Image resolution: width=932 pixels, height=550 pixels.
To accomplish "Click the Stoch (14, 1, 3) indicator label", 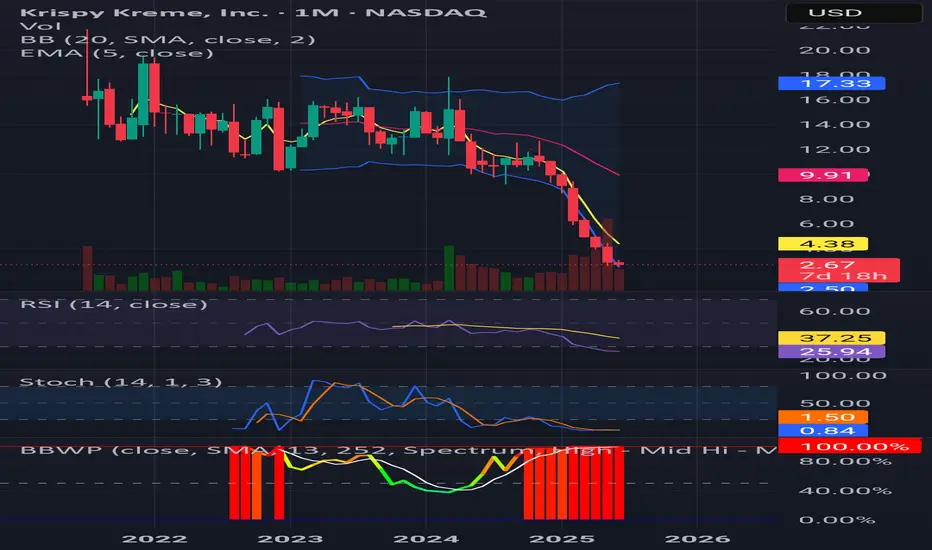I will click(x=121, y=382).
